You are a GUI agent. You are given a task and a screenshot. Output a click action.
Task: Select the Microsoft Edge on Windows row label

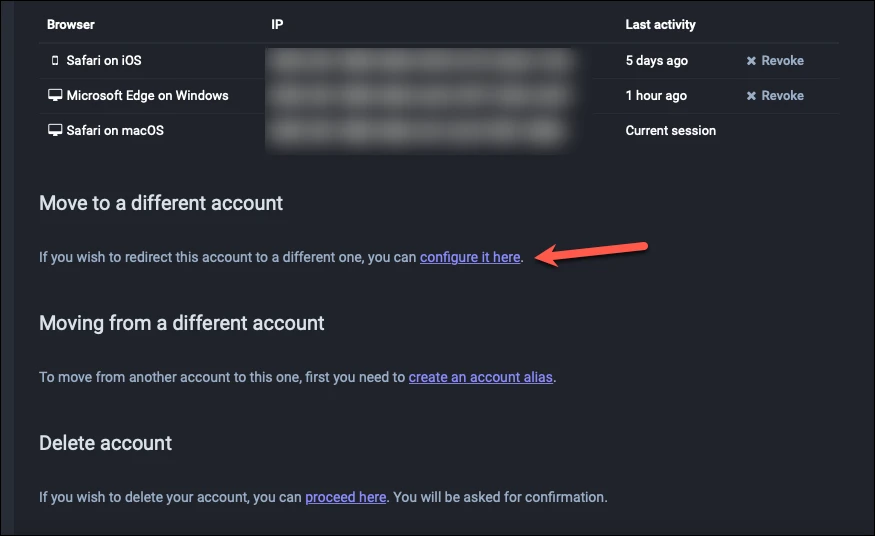click(x=147, y=95)
